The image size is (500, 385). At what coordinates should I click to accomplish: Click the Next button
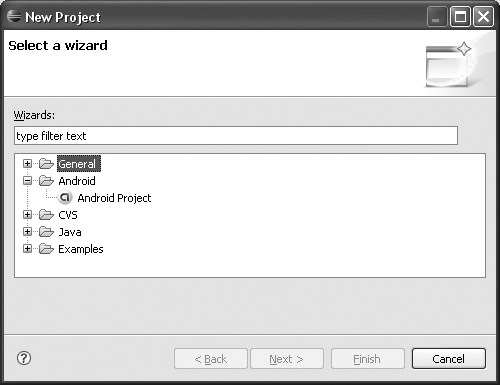tap(287, 359)
